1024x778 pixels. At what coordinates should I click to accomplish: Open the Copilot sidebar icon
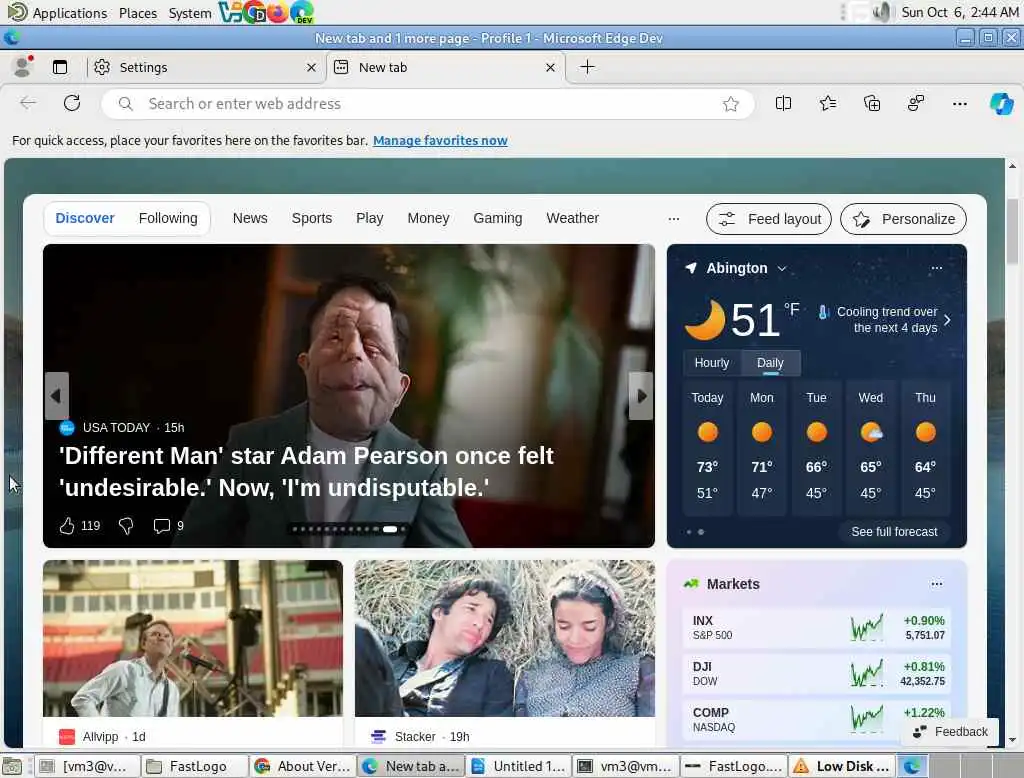point(1001,103)
